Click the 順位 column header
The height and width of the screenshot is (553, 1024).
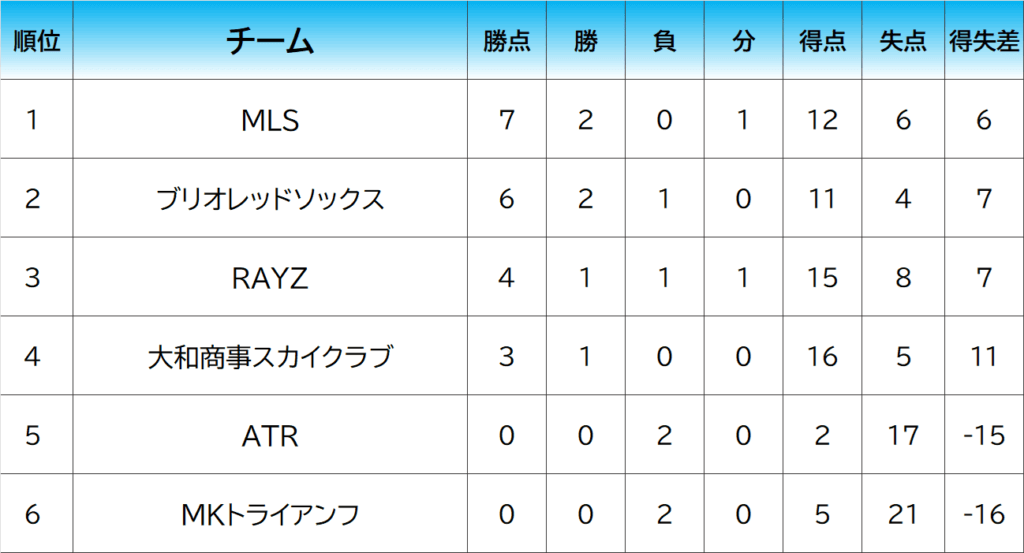pos(36,41)
